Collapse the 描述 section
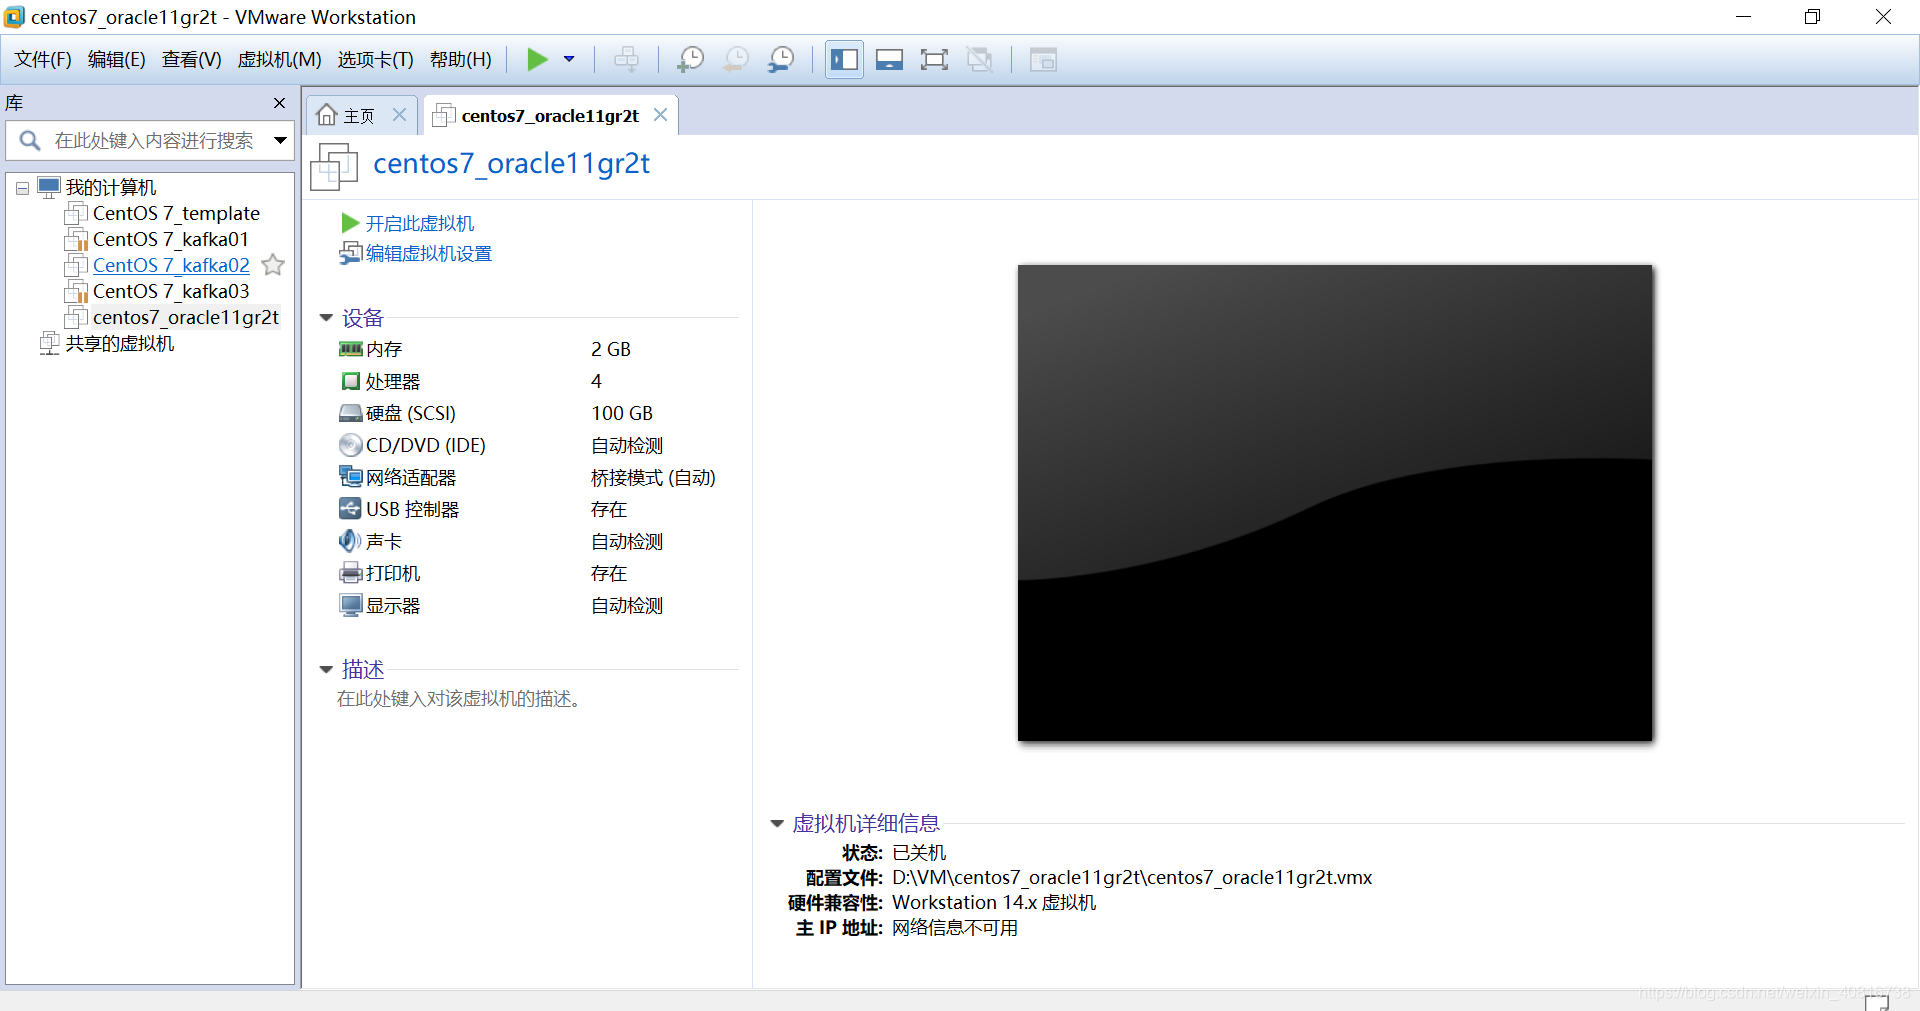The image size is (1920, 1011). tap(326, 670)
